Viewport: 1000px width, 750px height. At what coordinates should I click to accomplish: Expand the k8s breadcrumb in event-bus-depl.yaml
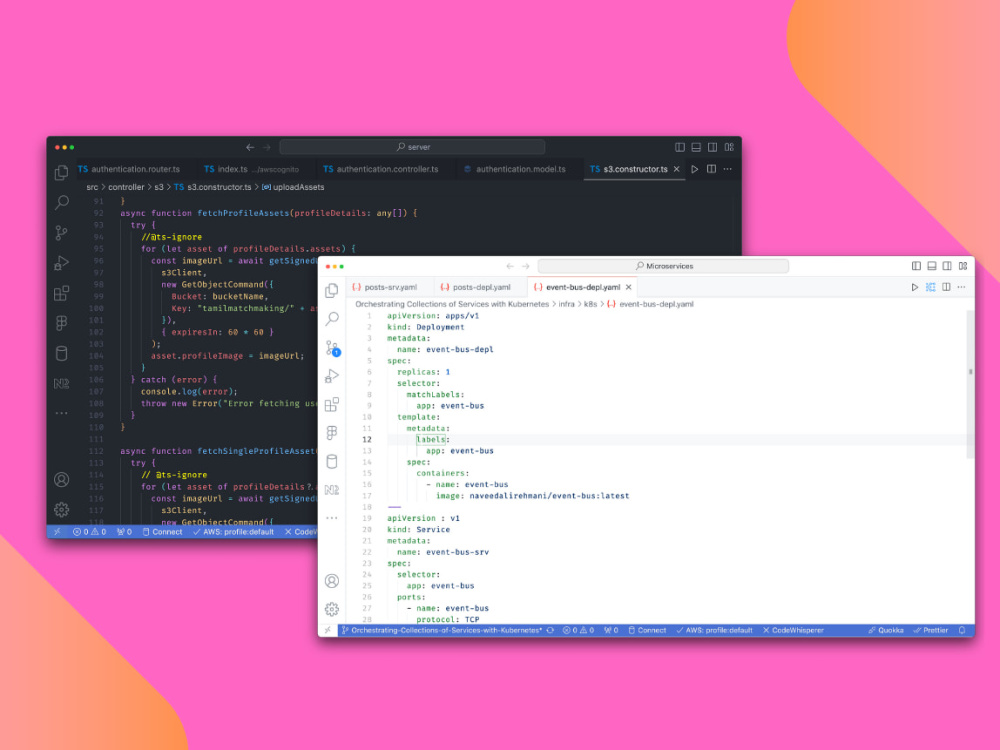pyautogui.click(x=588, y=304)
